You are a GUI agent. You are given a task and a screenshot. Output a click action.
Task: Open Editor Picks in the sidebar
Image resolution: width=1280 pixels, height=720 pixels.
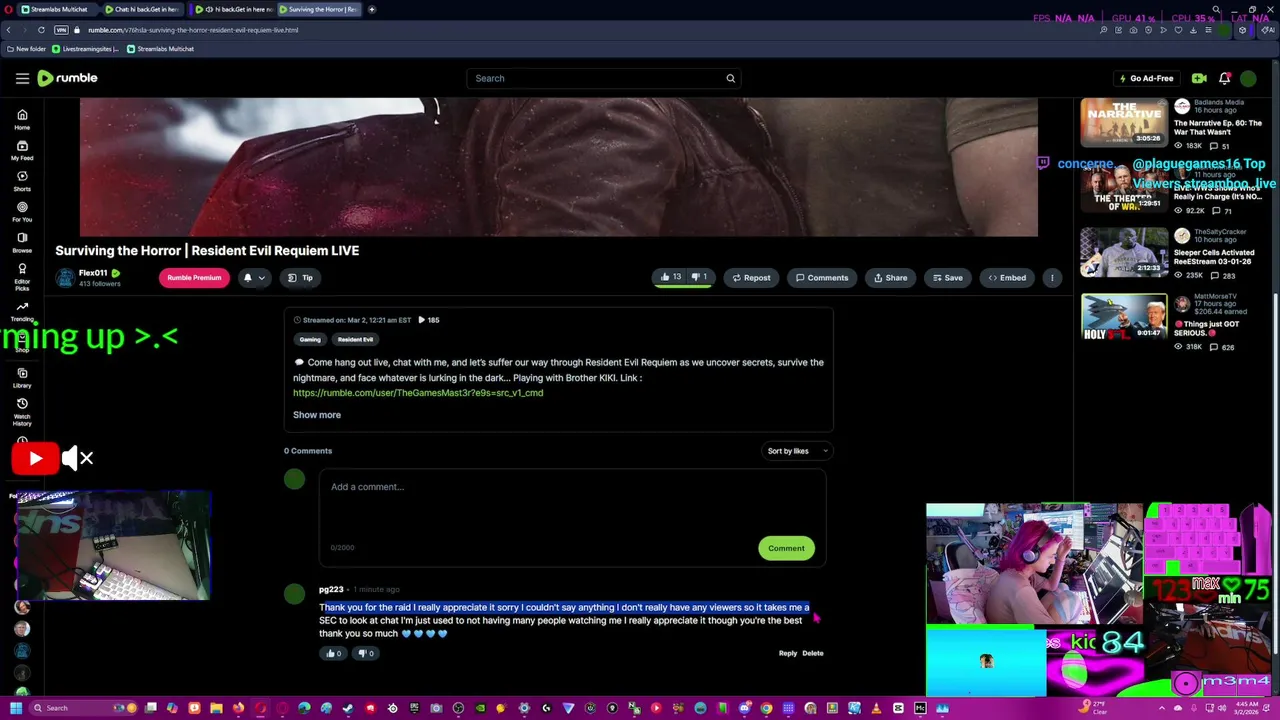click(x=22, y=277)
